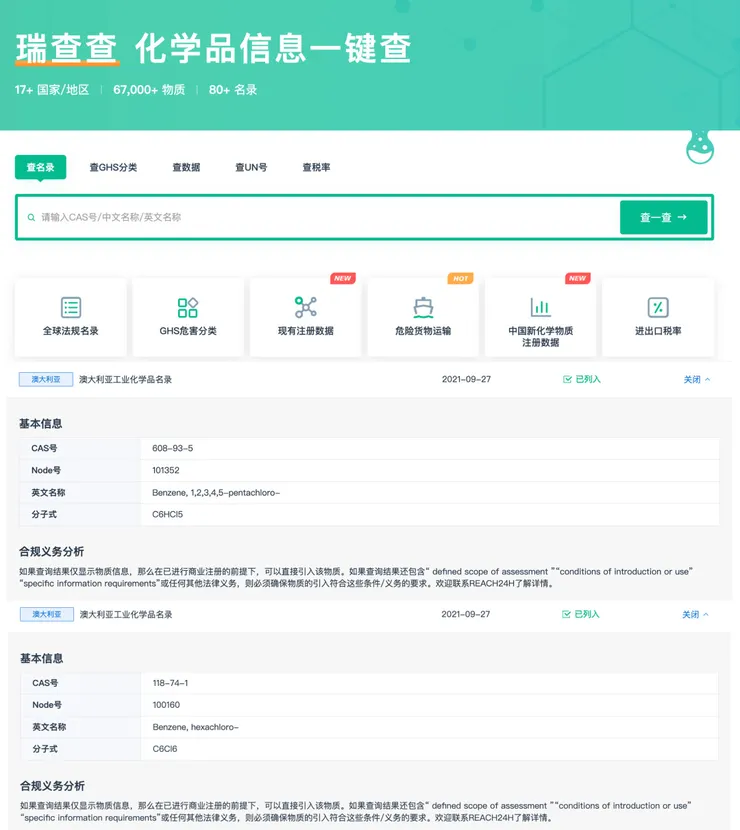Open the GHS危害分类 grid icon card

(x=188, y=317)
